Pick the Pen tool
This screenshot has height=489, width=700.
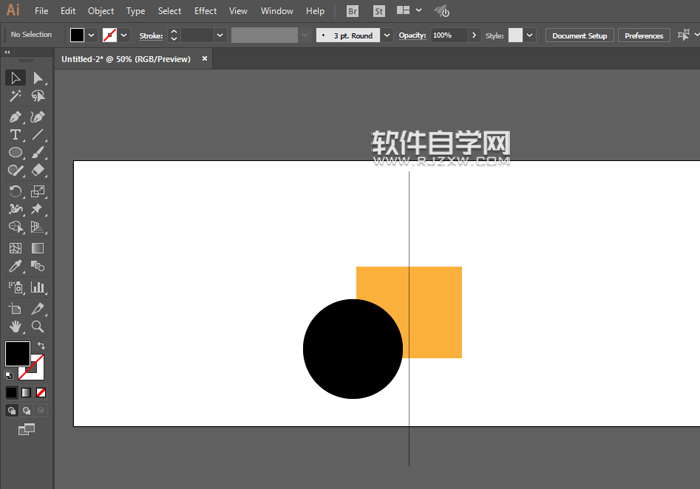(x=16, y=116)
